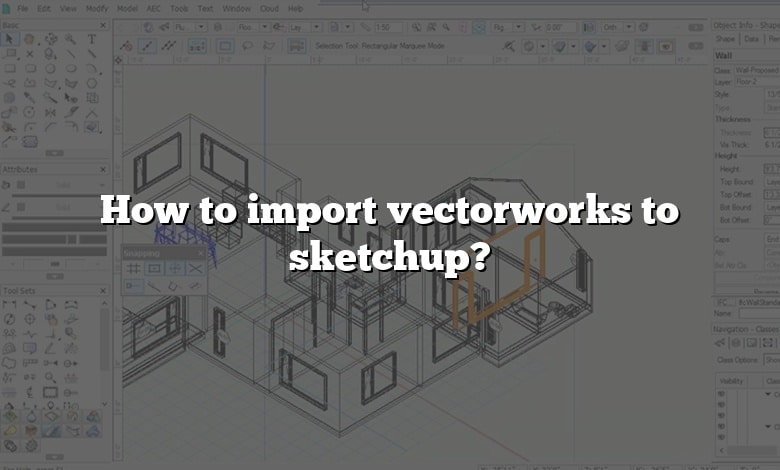Toggle the Smart Points snap in Snapping palette
Viewport: 780px width, 470px height.
tap(134, 285)
